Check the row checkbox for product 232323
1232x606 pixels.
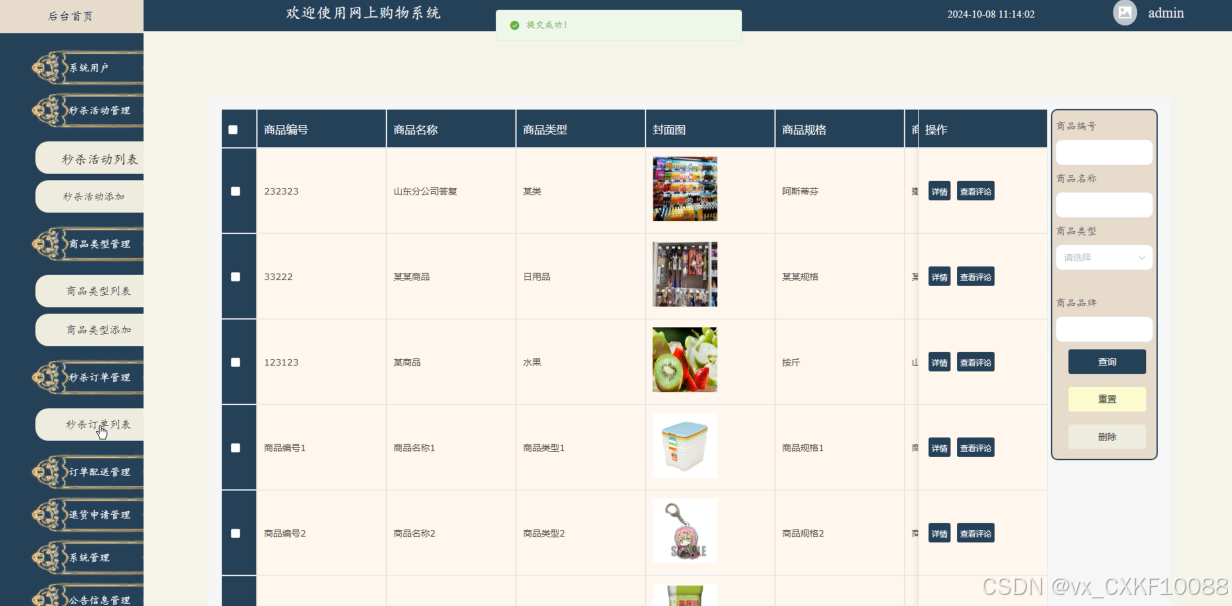[235, 191]
